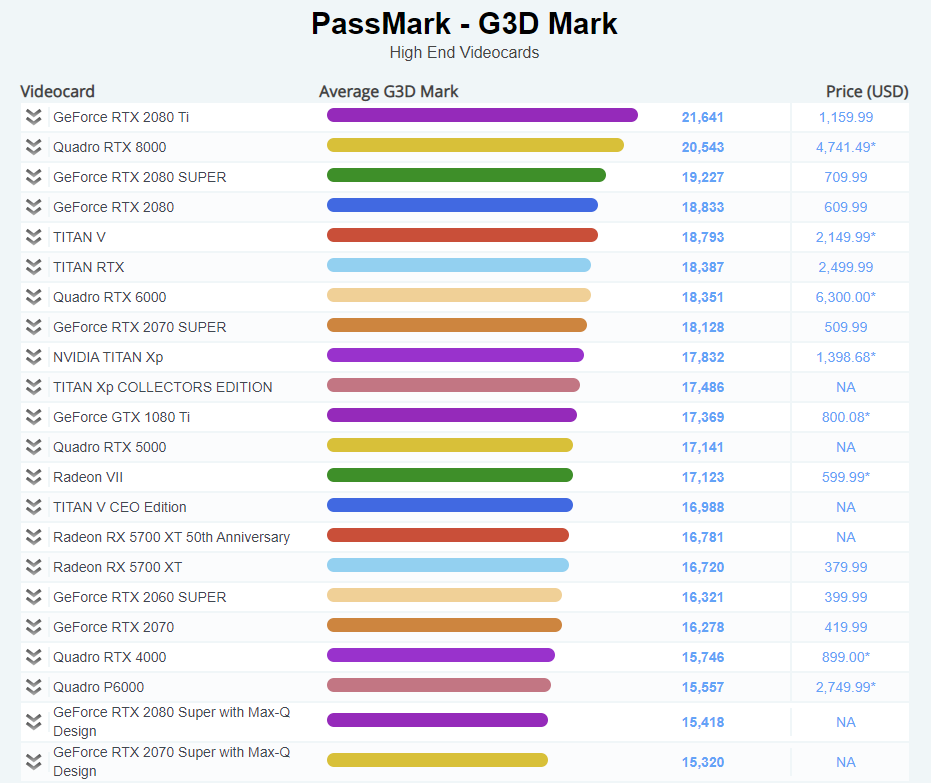Expand the NVIDIA TITAN Xp row chevron

tap(34, 357)
